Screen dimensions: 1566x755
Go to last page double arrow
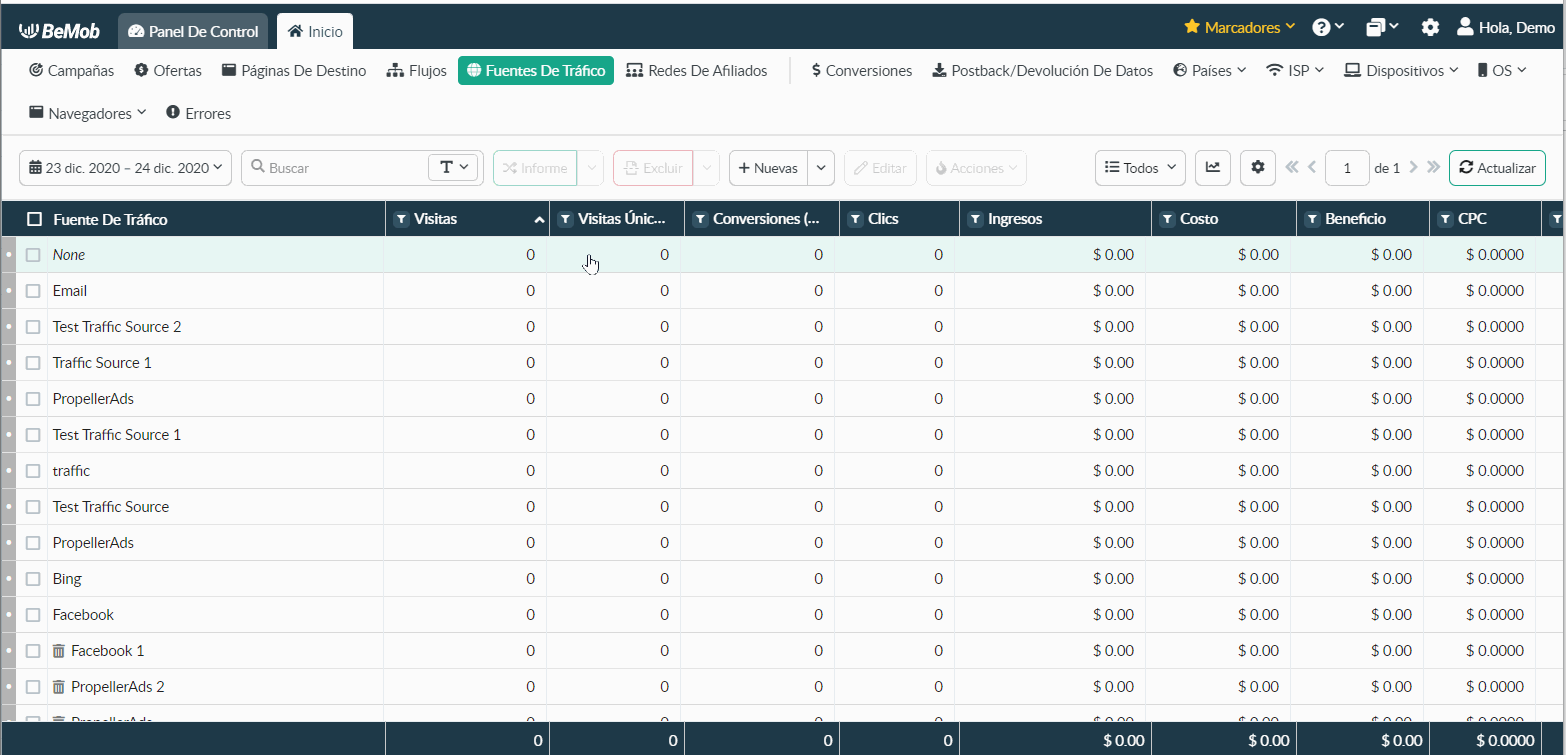1433,168
